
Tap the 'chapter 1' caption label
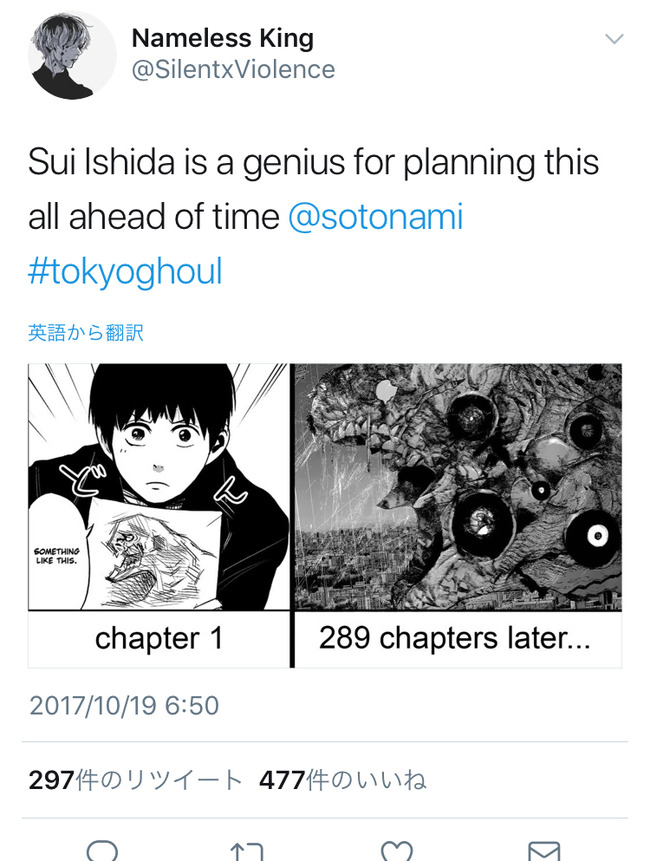[159, 638]
